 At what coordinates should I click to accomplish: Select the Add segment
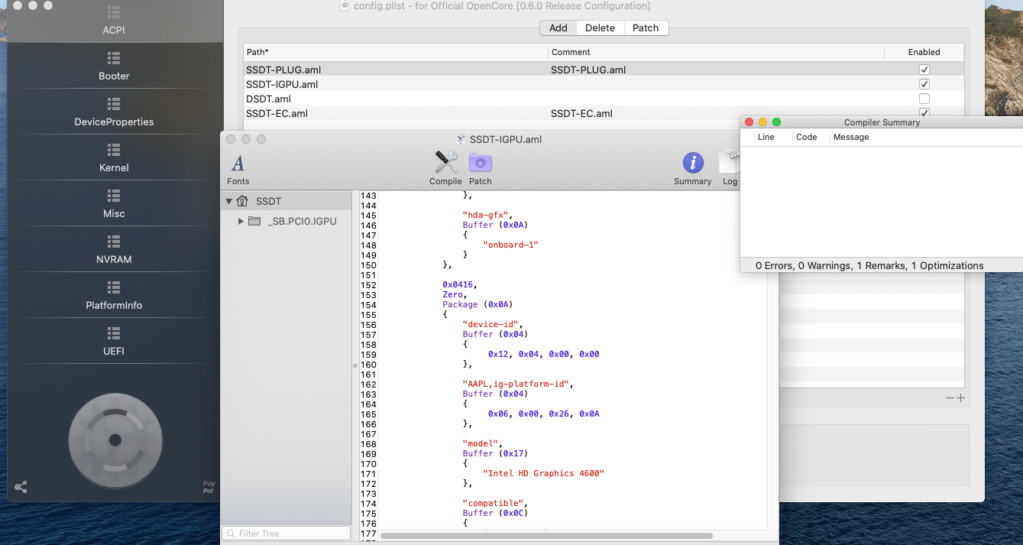pyautogui.click(x=558, y=27)
